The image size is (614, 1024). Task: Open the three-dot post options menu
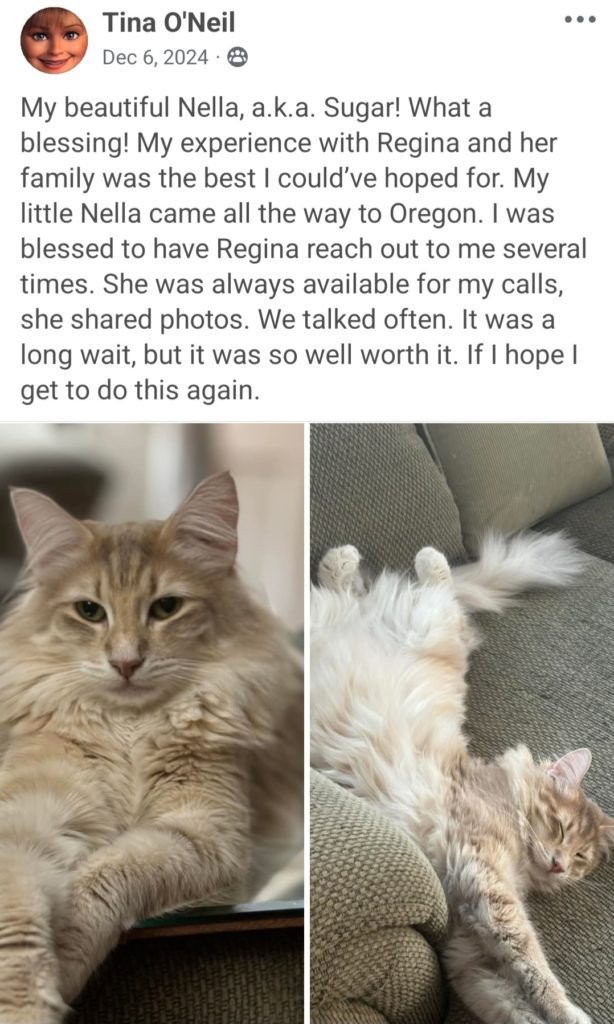coord(580,20)
